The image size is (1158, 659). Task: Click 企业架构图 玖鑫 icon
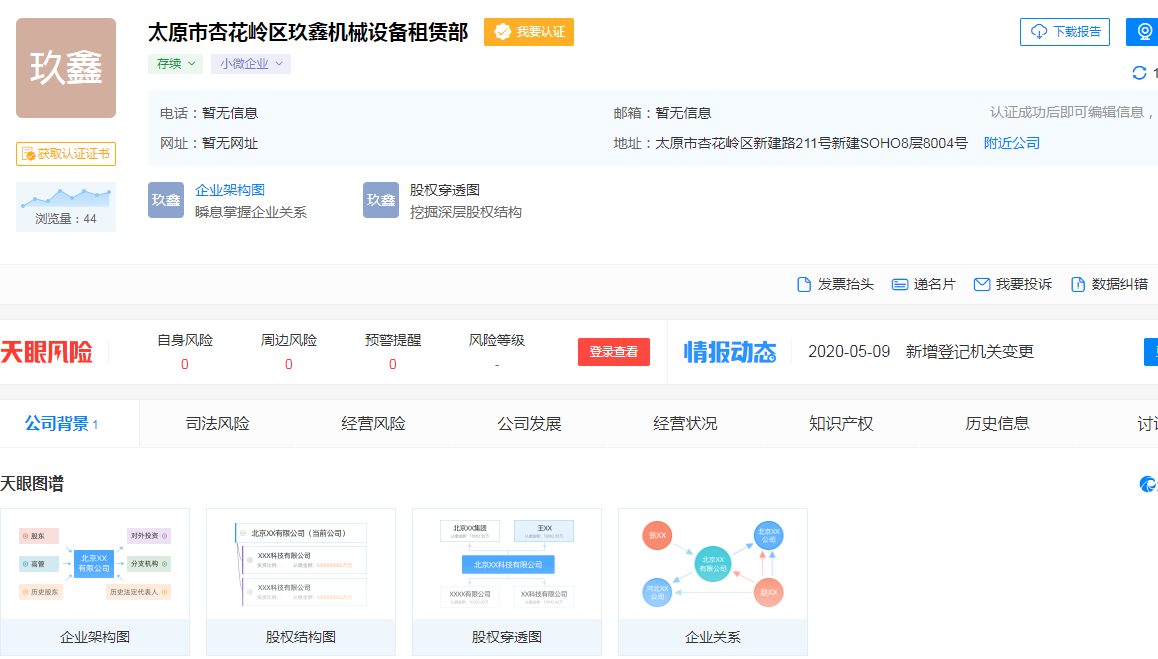click(166, 200)
